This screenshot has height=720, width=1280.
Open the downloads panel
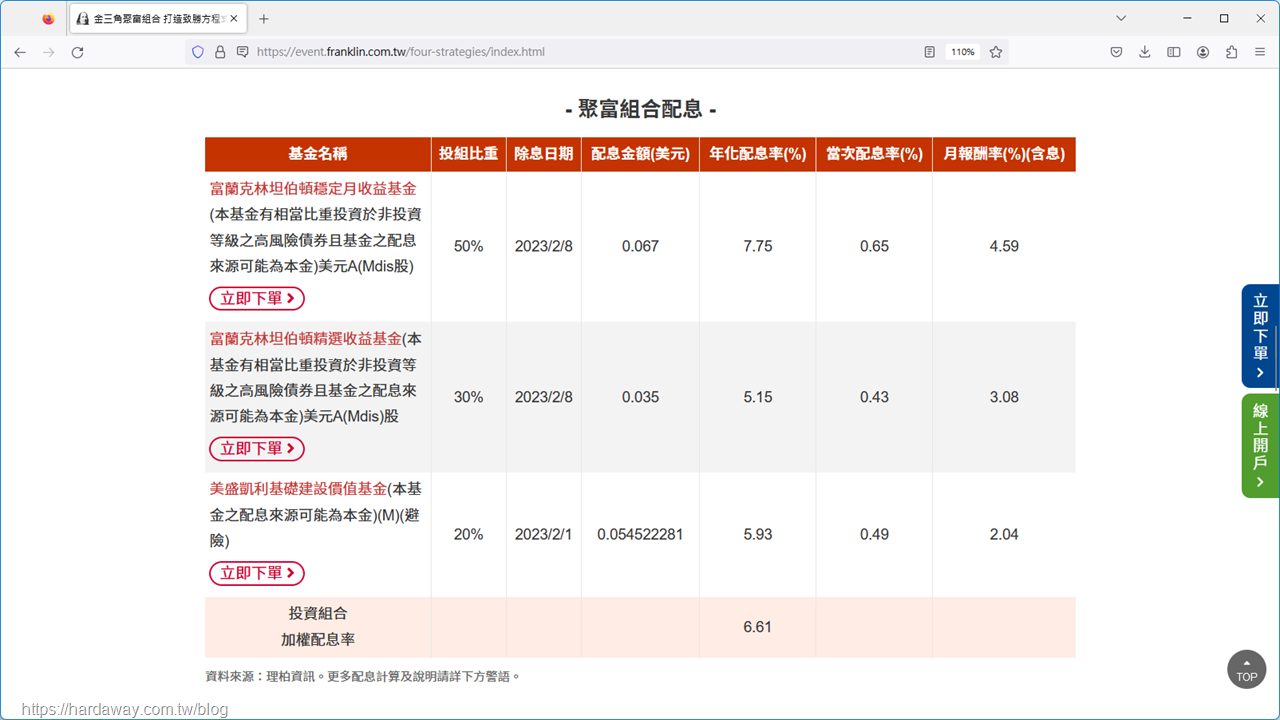tap(1145, 52)
